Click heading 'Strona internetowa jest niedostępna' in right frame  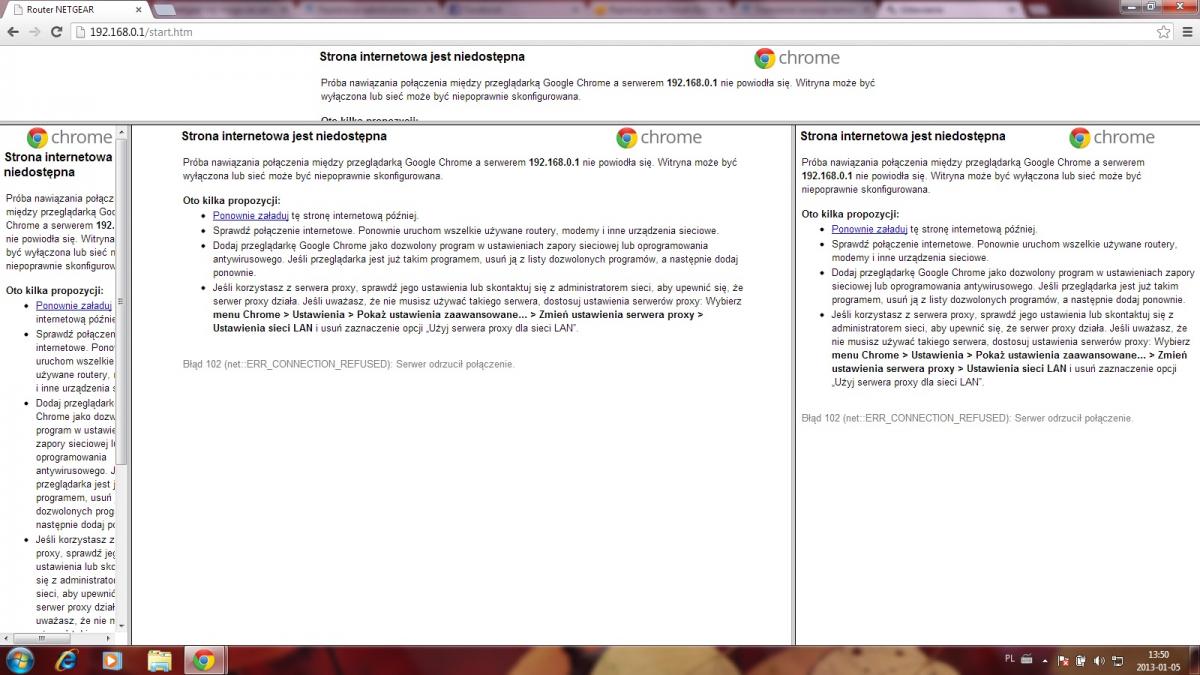click(x=903, y=136)
